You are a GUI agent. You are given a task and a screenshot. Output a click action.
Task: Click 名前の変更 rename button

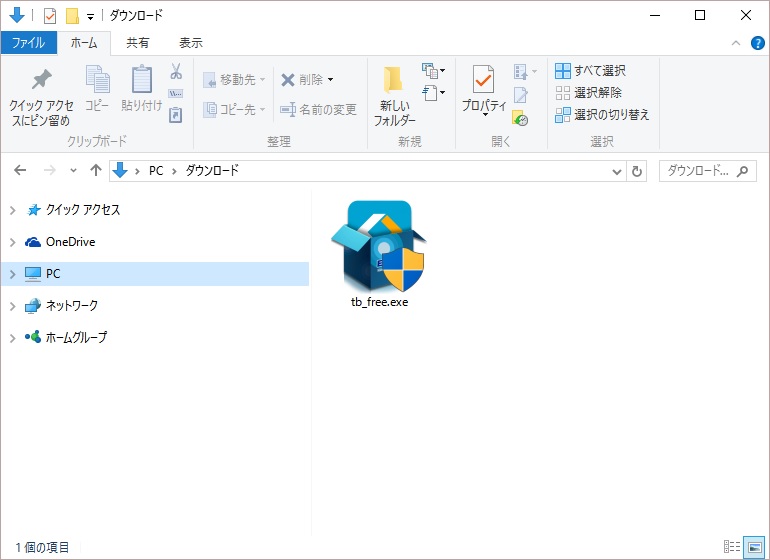(x=318, y=109)
